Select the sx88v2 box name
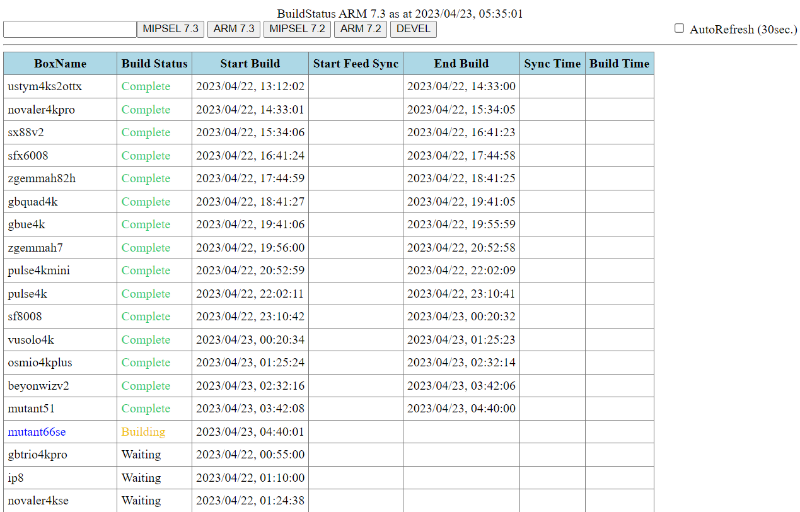This screenshot has width=800, height=512. click(x=26, y=132)
